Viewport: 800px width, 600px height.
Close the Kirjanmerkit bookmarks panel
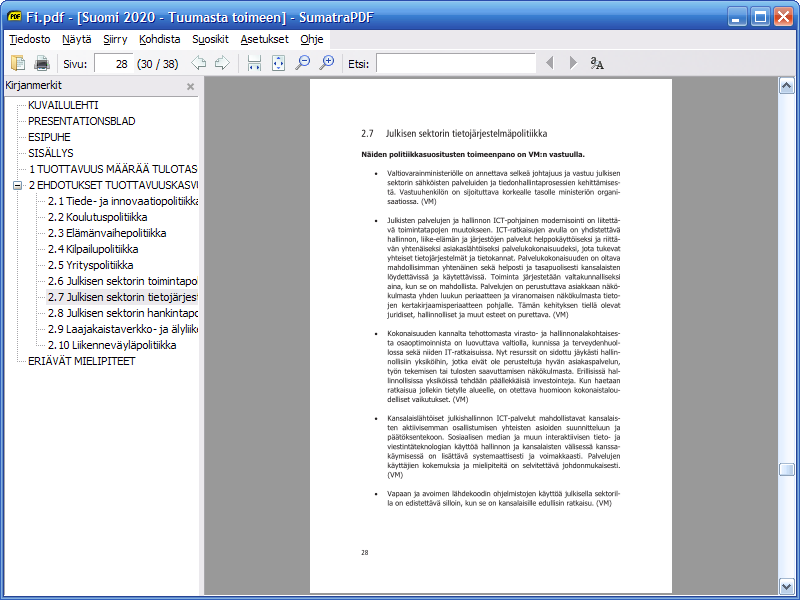190,87
